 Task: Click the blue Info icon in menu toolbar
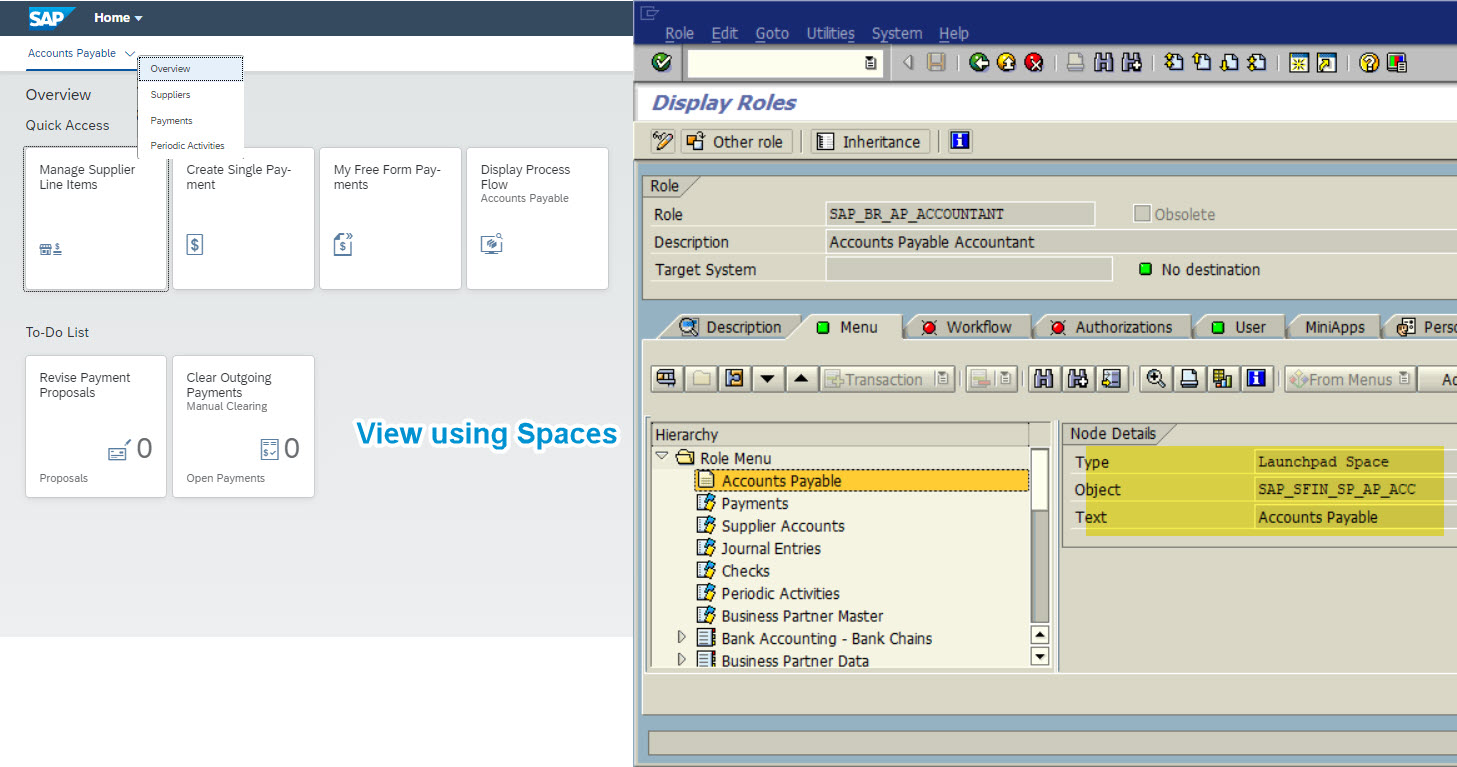tap(1256, 379)
